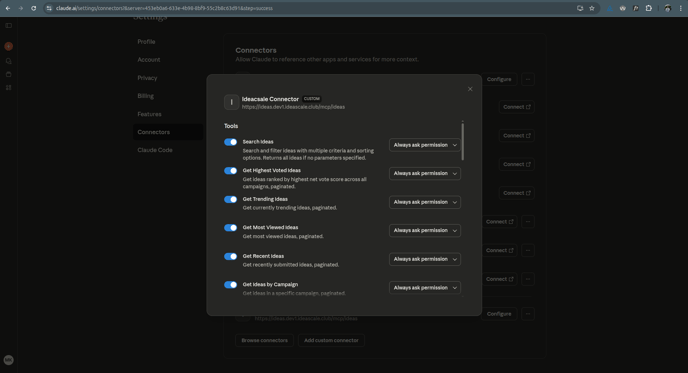Image resolution: width=688 pixels, height=373 pixels.
Task: Click the Tools heading in the dialog
Action: [231, 126]
